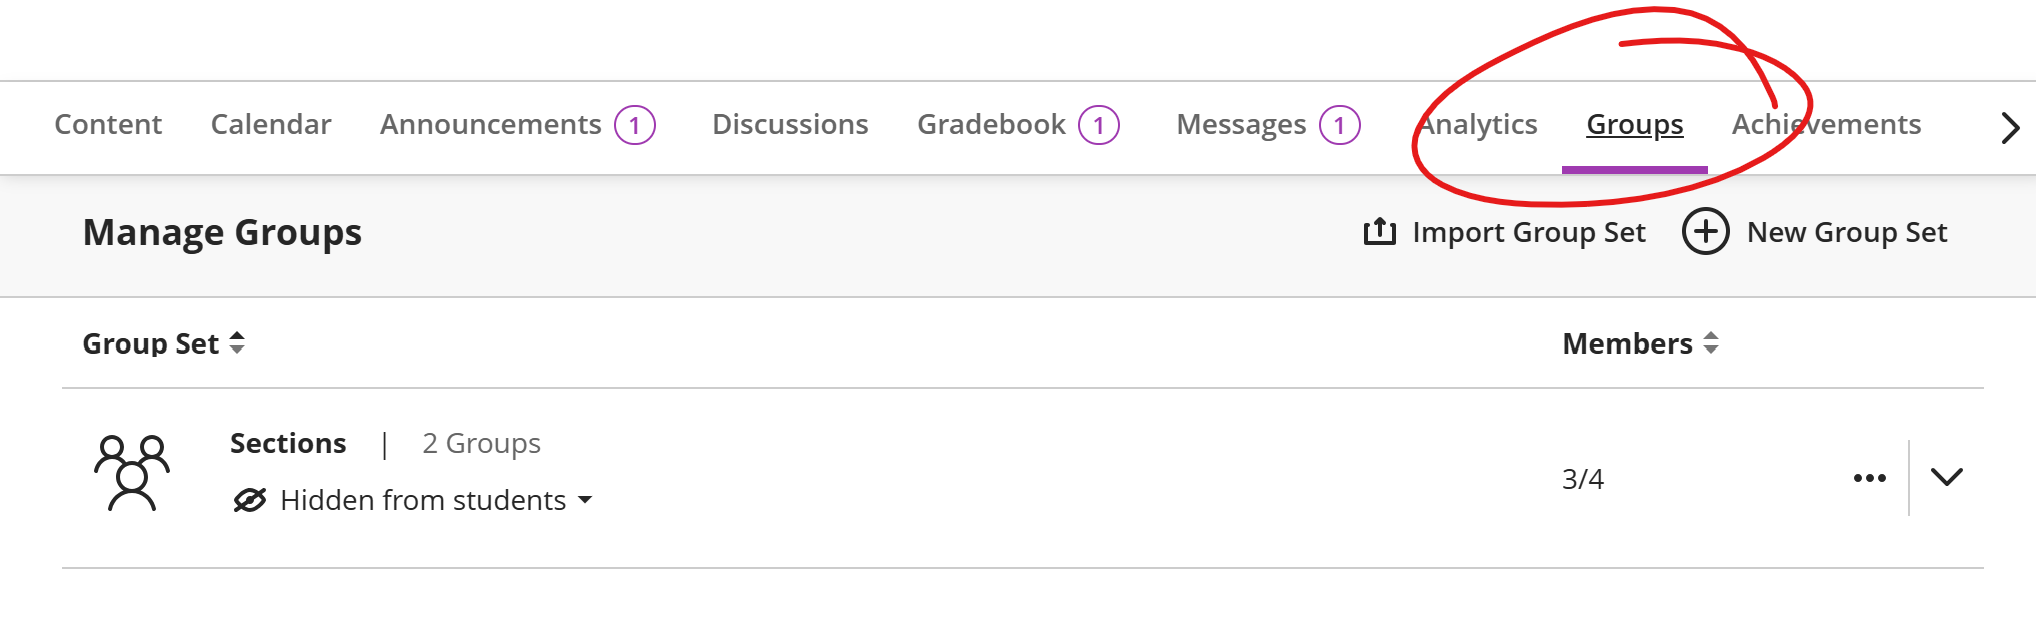Click the Import Group Set upload icon

1379,232
